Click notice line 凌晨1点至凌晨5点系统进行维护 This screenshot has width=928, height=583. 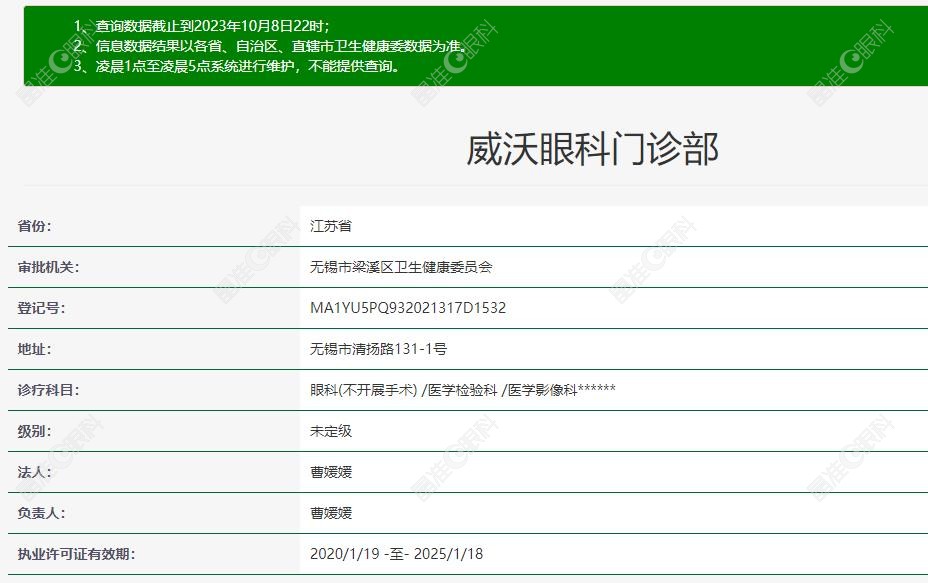[237, 66]
